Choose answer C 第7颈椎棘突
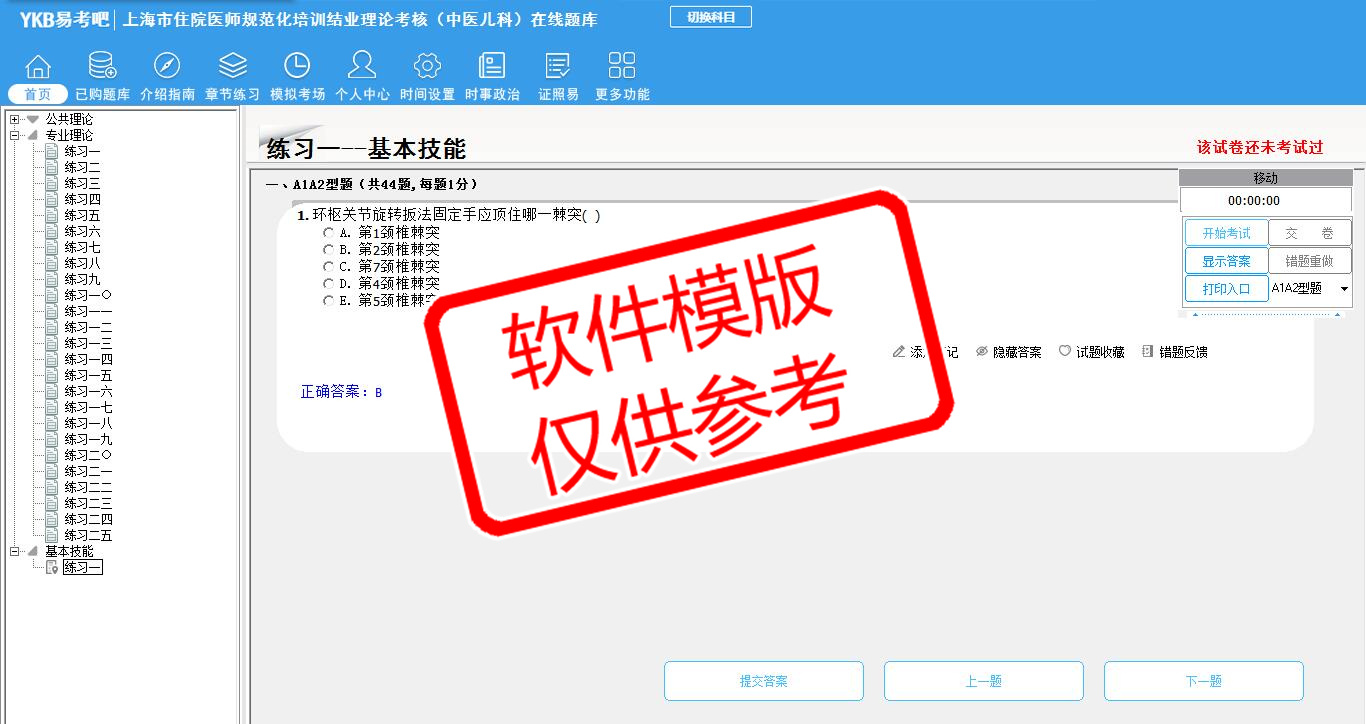Viewport: 1366px width, 724px height. (x=328, y=267)
